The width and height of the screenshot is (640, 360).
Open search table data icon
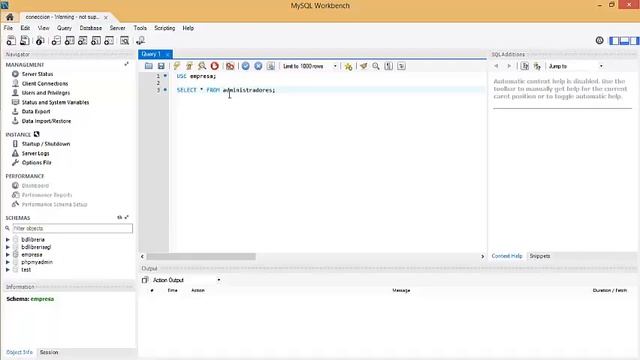point(124,40)
